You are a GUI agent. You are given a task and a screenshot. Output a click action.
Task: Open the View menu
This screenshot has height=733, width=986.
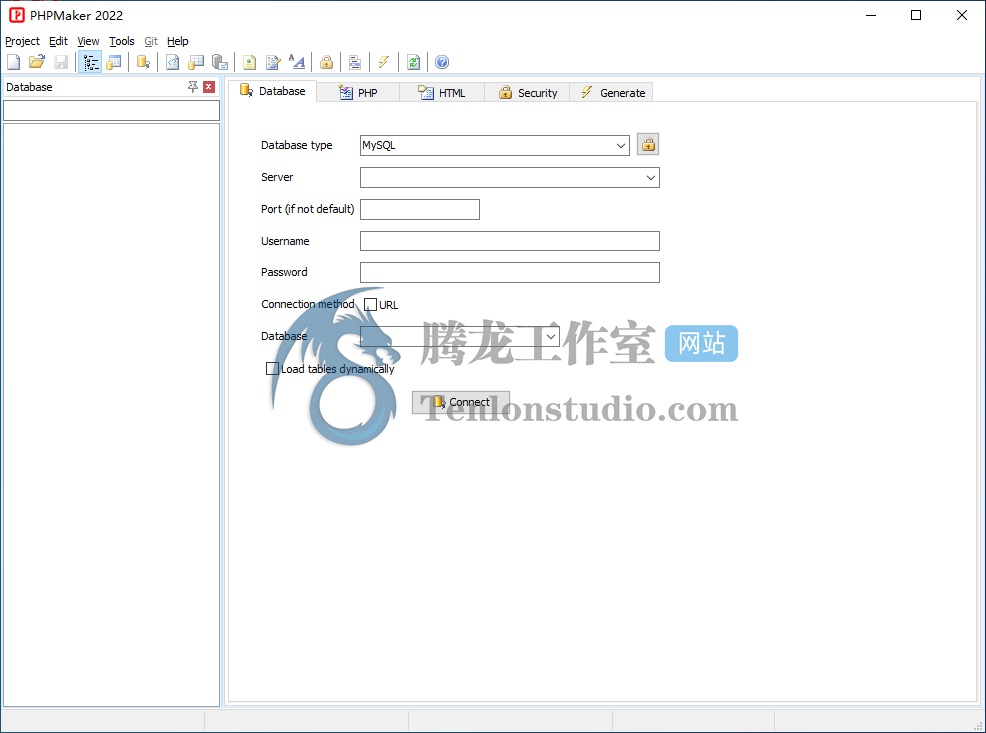88,41
